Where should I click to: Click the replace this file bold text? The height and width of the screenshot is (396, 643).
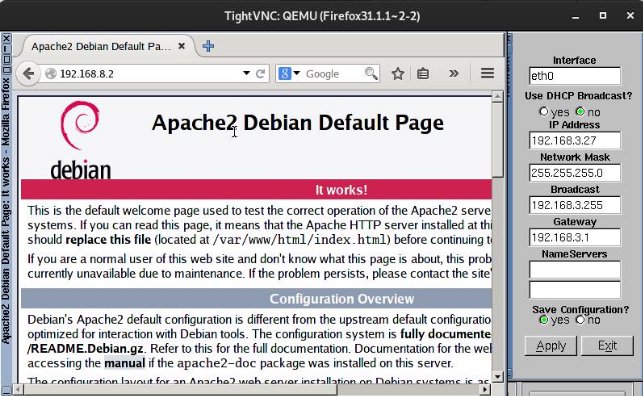(x=108, y=239)
